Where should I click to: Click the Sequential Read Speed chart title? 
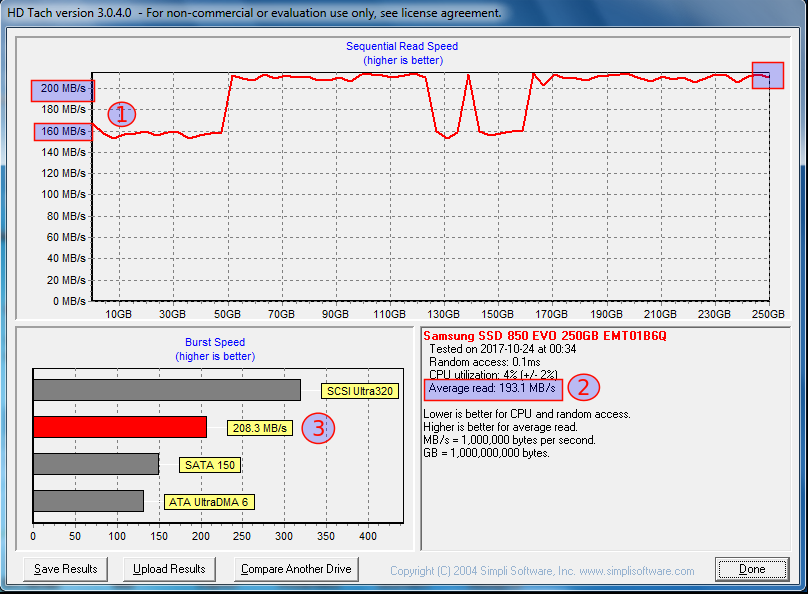(x=402, y=46)
